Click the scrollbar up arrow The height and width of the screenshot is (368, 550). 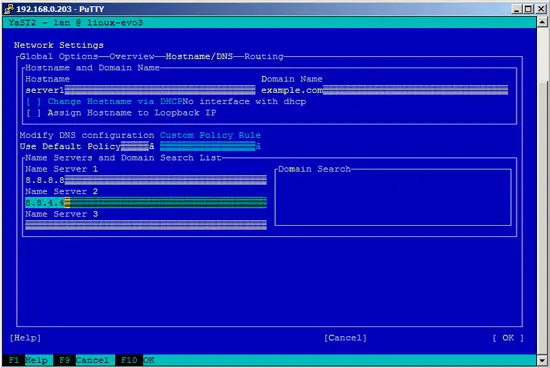click(x=542, y=22)
